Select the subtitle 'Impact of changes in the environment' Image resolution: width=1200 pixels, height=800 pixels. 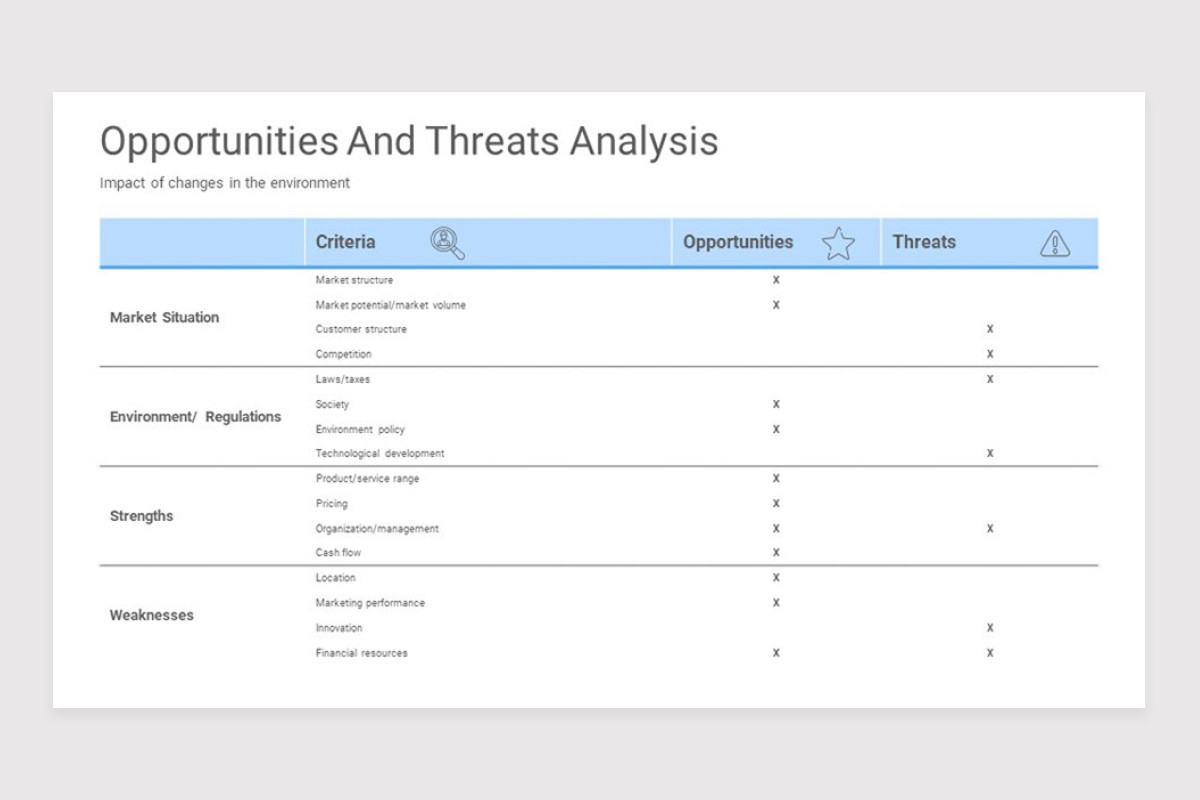click(225, 183)
